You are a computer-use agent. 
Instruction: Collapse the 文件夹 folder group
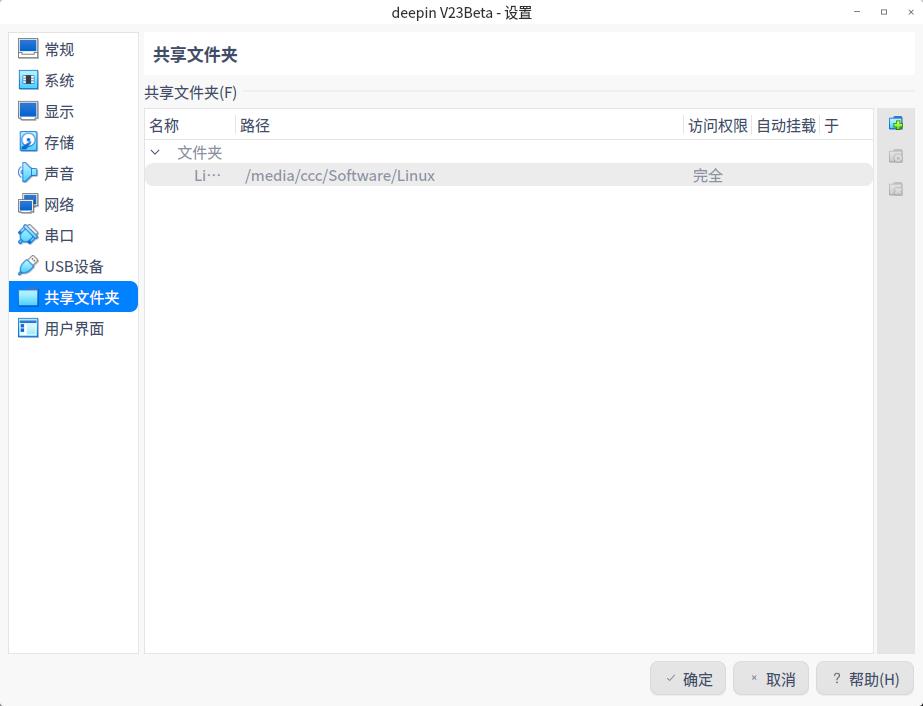click(x=155, y=152)
